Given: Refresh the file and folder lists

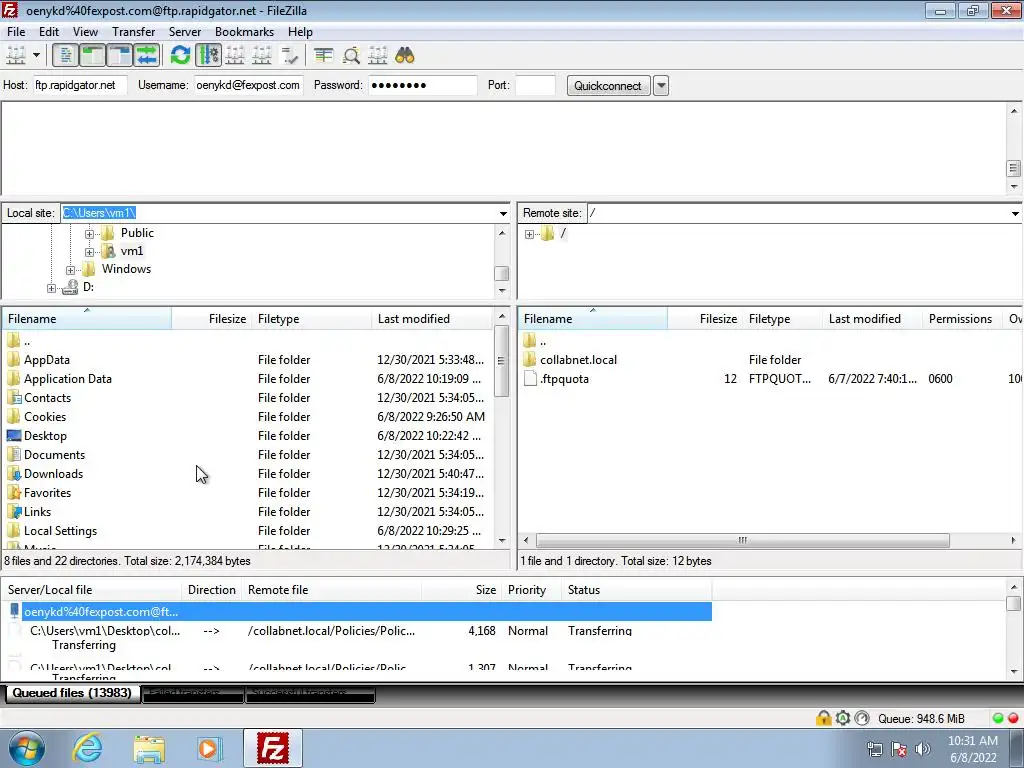Looking at the screenshot, I should point(180,56).
